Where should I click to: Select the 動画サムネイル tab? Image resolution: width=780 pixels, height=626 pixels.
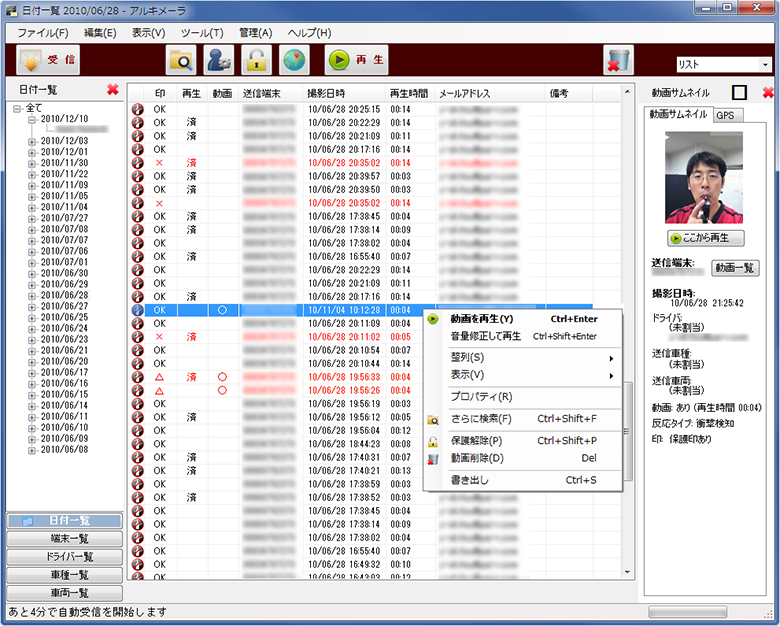pyautogui.click(x=679, y=114)
